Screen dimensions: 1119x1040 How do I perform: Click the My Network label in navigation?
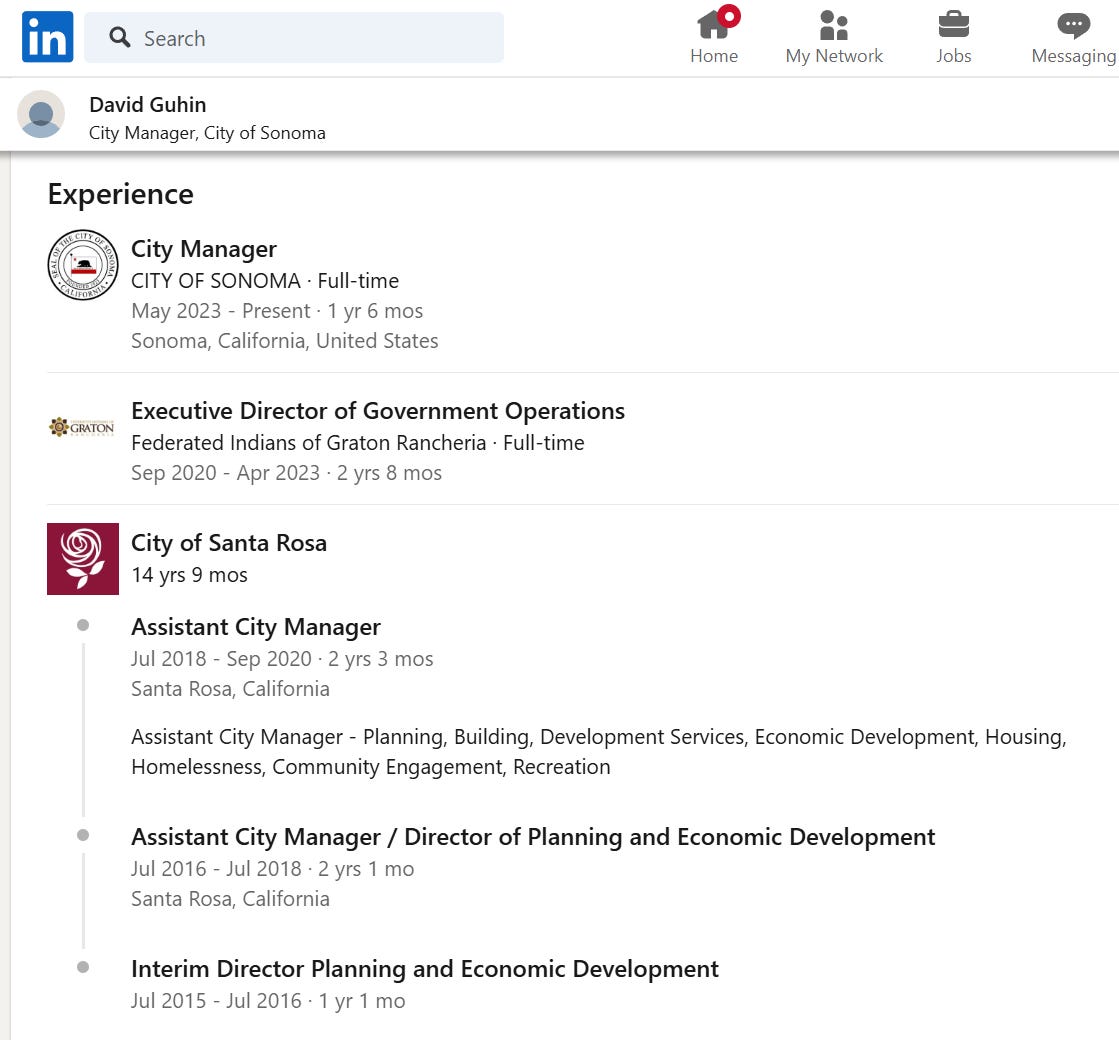click(x=834, y=56)
